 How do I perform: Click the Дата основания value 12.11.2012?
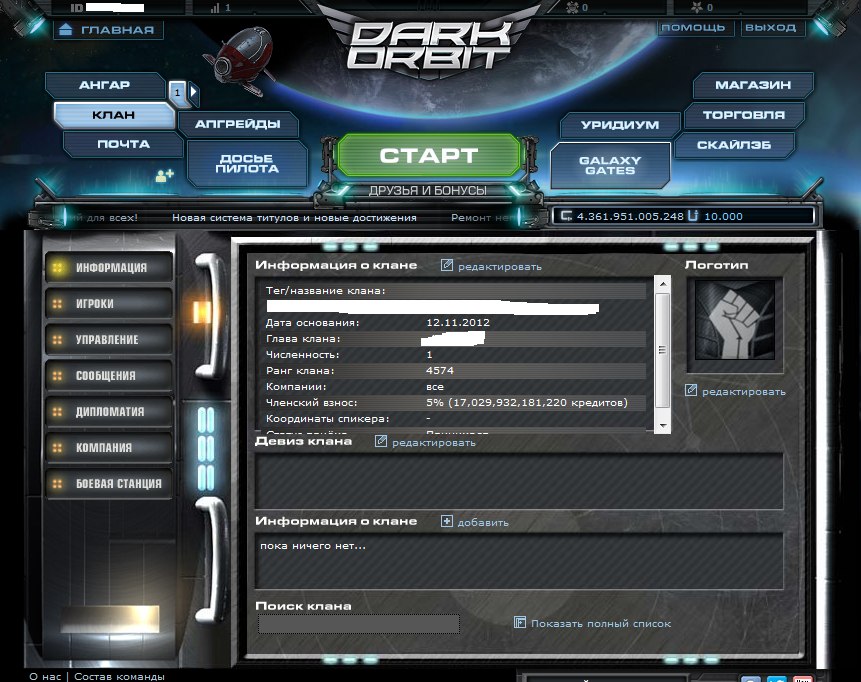coord(458,323)
